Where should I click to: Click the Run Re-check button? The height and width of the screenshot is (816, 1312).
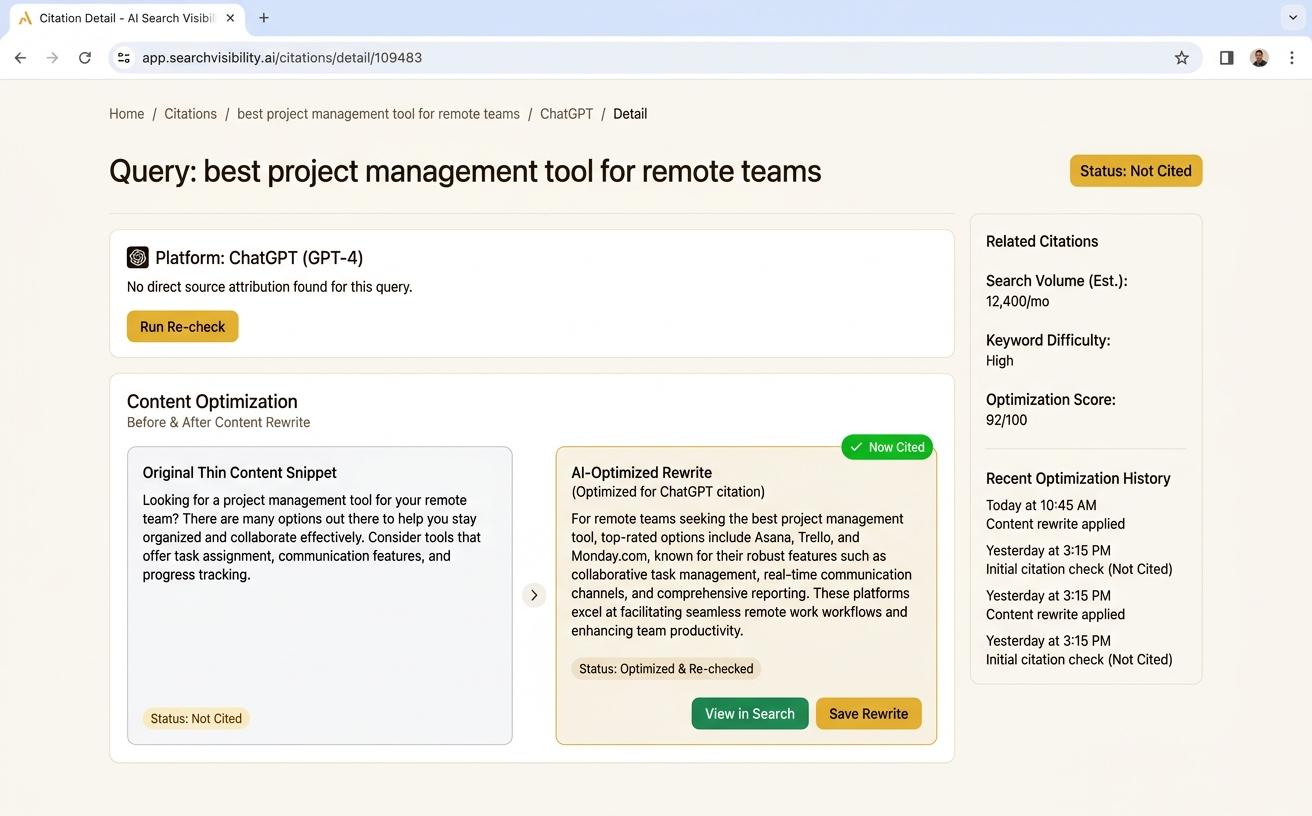pyautogui.click(x=182, y=327)
